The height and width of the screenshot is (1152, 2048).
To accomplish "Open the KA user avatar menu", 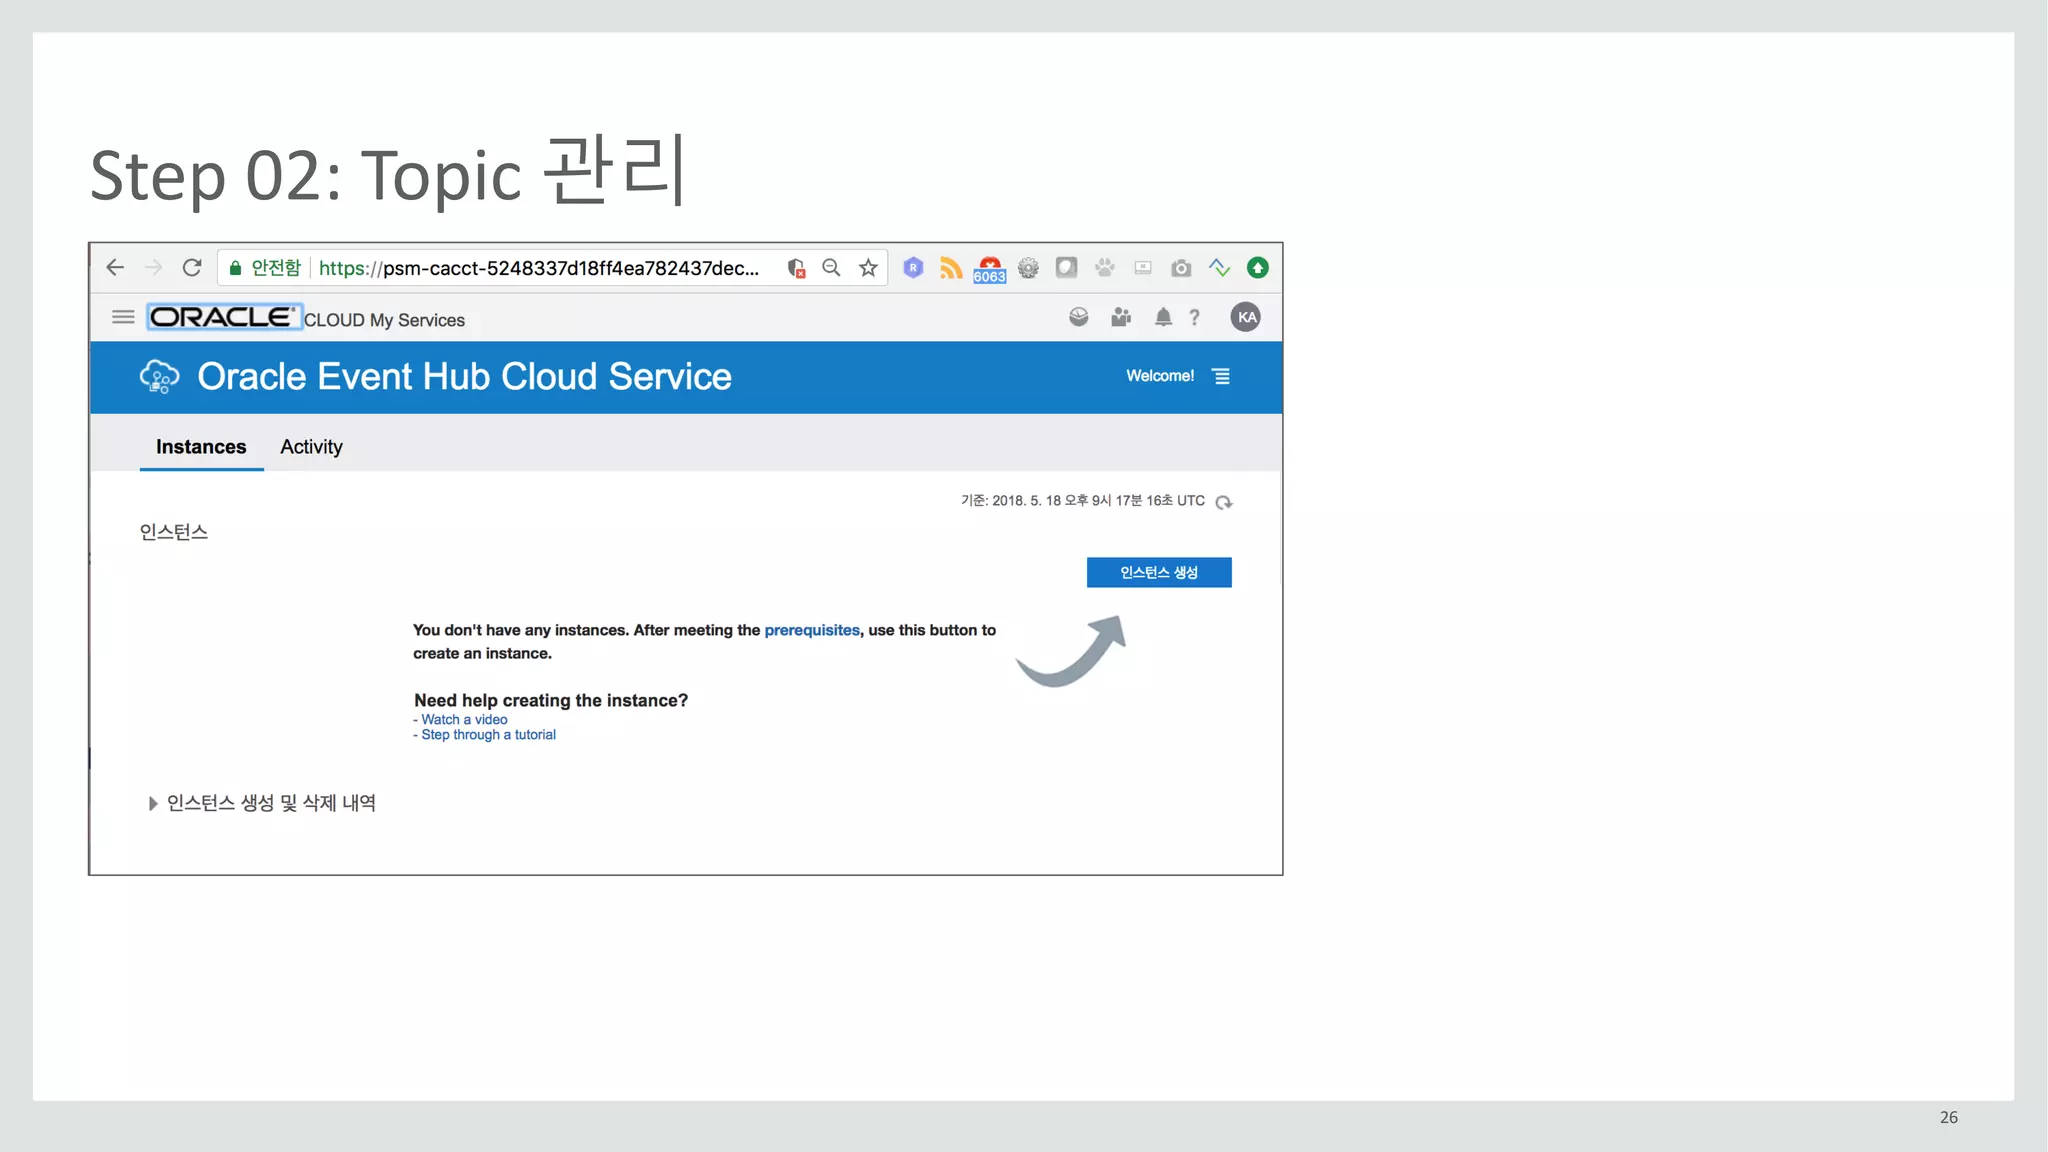I will click(x=1246, y=318).
